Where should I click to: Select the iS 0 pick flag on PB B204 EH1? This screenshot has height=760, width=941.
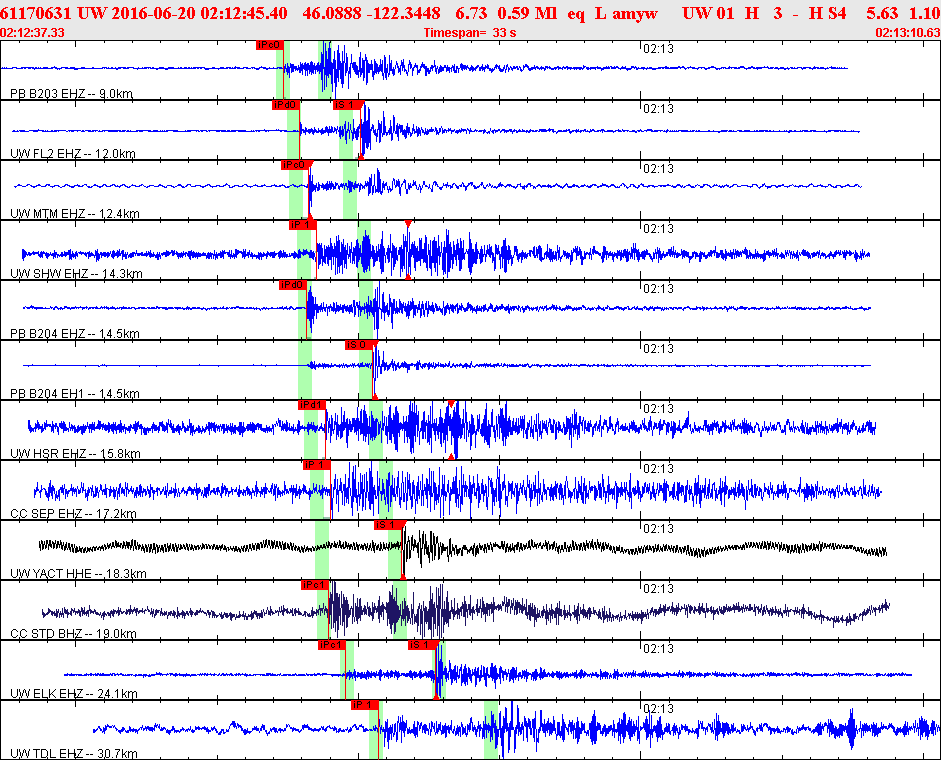(x=358, y=345)
